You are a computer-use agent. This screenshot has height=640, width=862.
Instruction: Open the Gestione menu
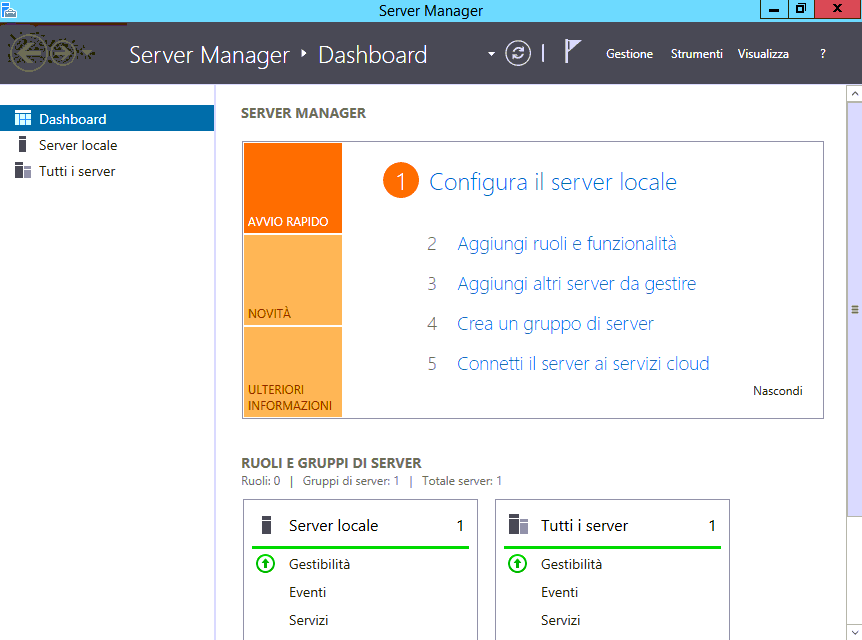tap(629, 54)
